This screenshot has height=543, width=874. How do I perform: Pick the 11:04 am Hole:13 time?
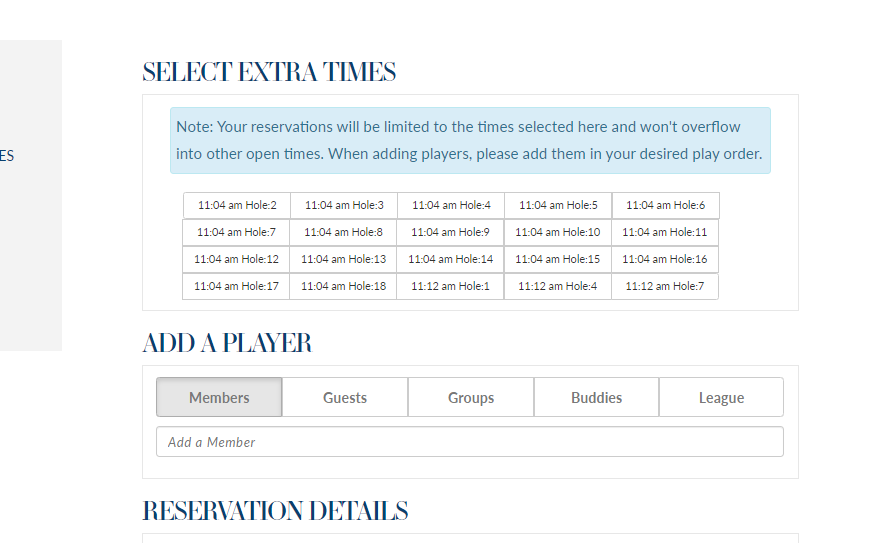pos(343,259)
